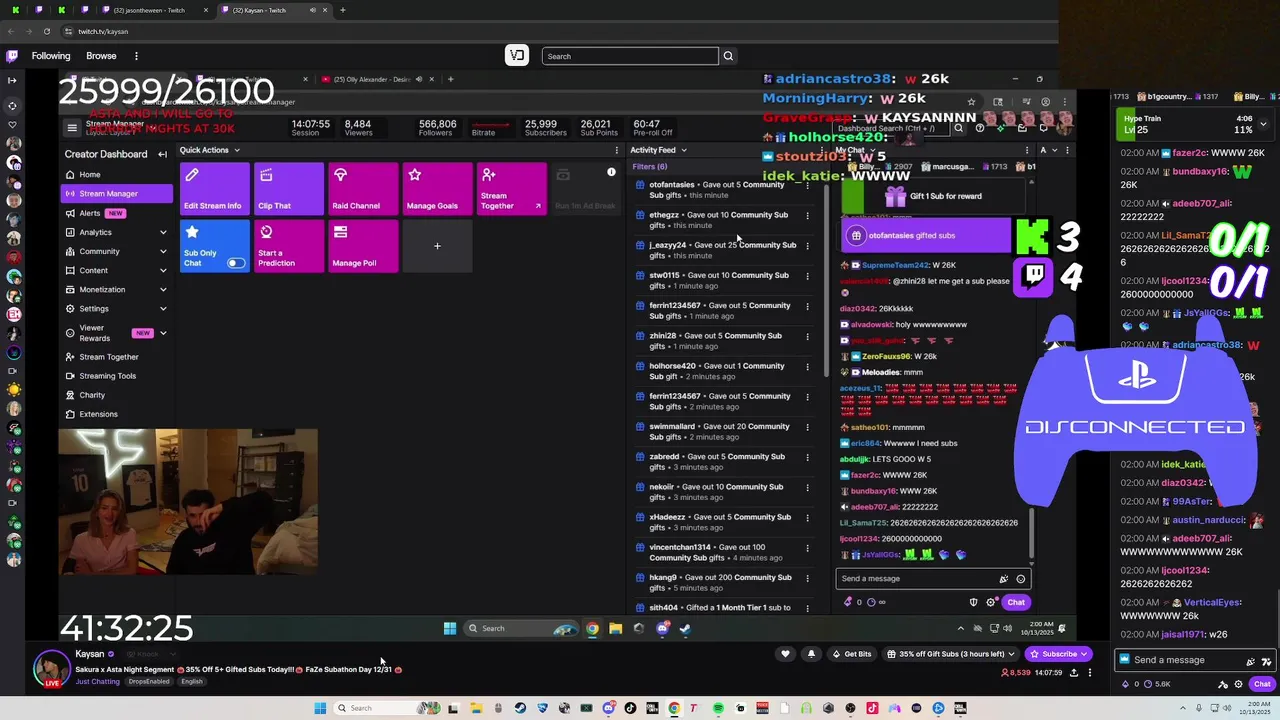1280x720 pixels.
Task: Add a new quick action tile
Action: click(x=437, y=246)
